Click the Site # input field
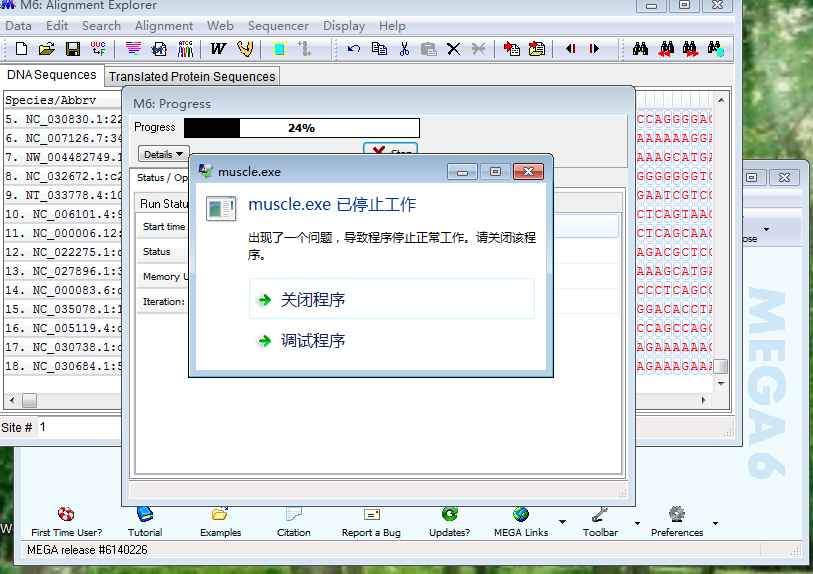The width and height of the screenshot is (813, 574). [80, 427]
